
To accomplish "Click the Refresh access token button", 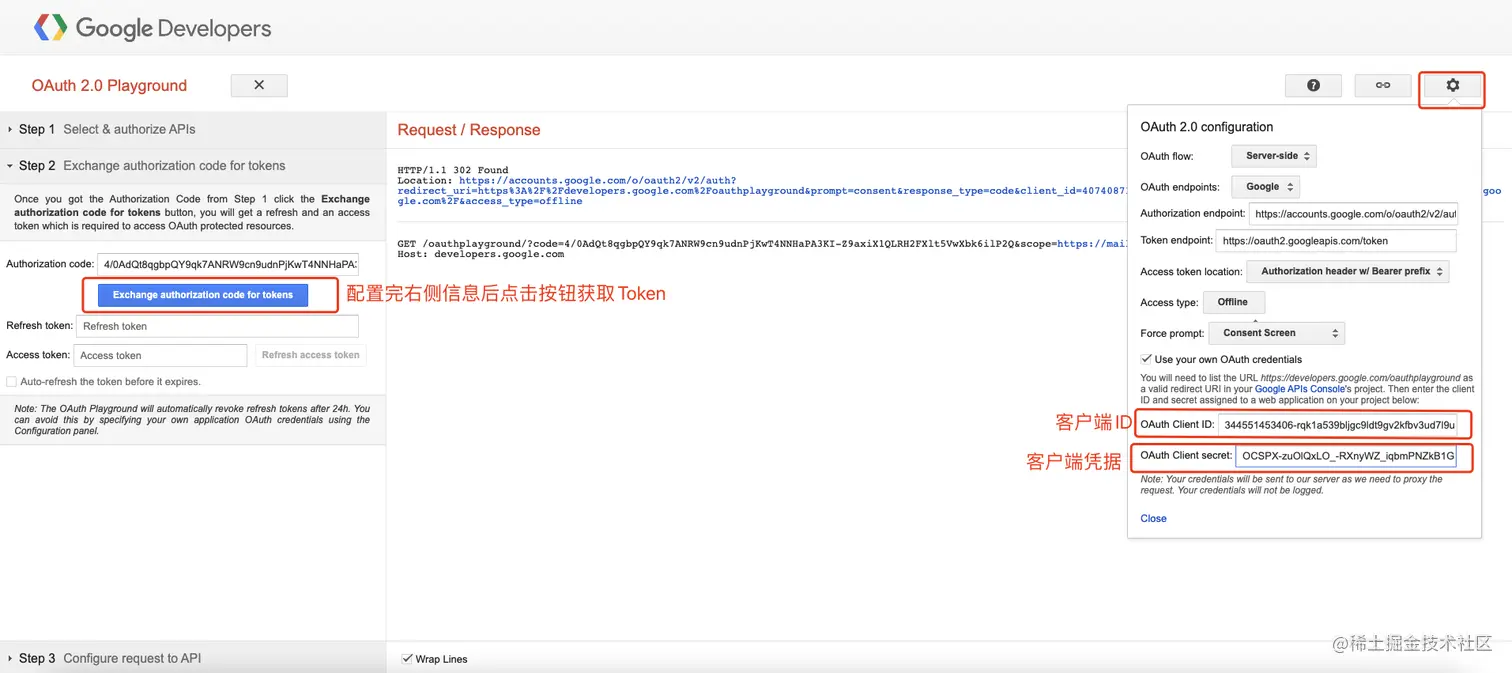I will click(x=311, y=355).
